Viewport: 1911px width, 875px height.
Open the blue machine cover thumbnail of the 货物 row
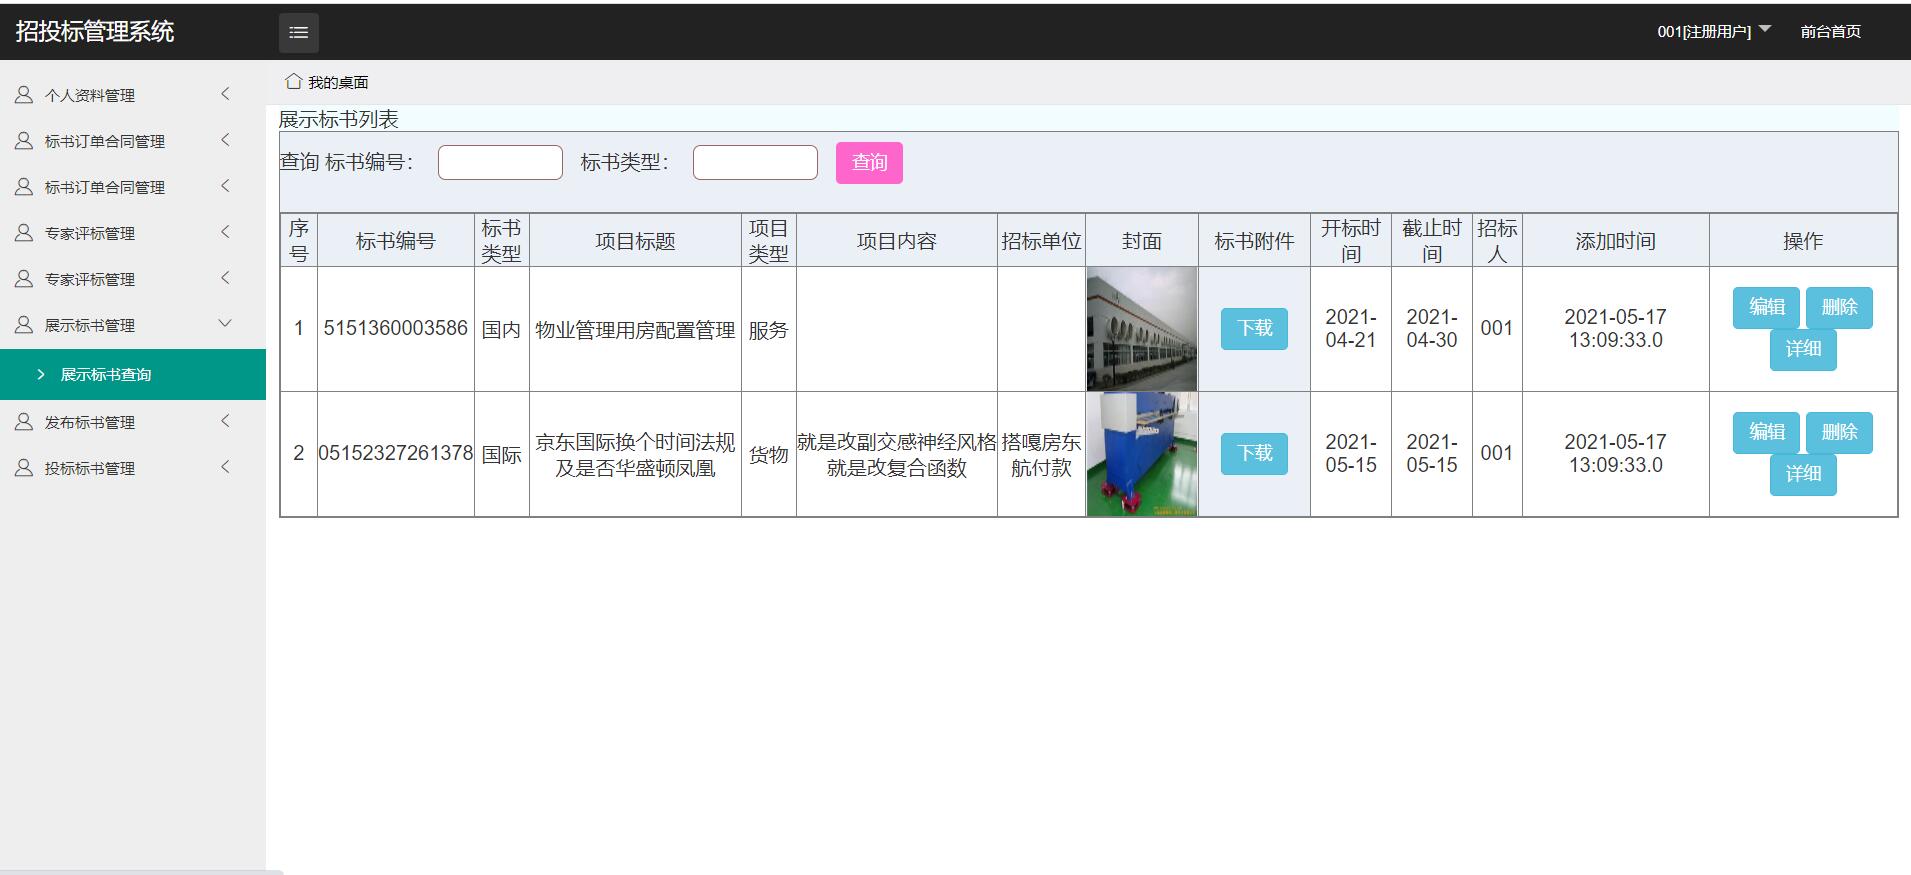click(x=1141, y=454)
